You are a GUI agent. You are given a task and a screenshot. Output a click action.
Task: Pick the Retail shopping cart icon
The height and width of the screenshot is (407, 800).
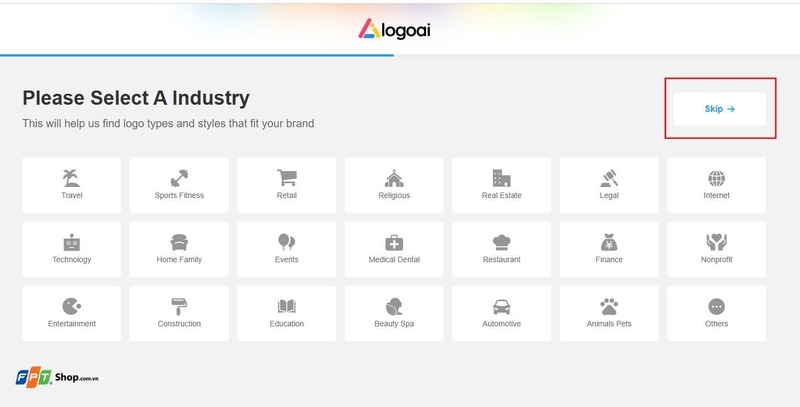pyautogui.click(x=287, y=178)
